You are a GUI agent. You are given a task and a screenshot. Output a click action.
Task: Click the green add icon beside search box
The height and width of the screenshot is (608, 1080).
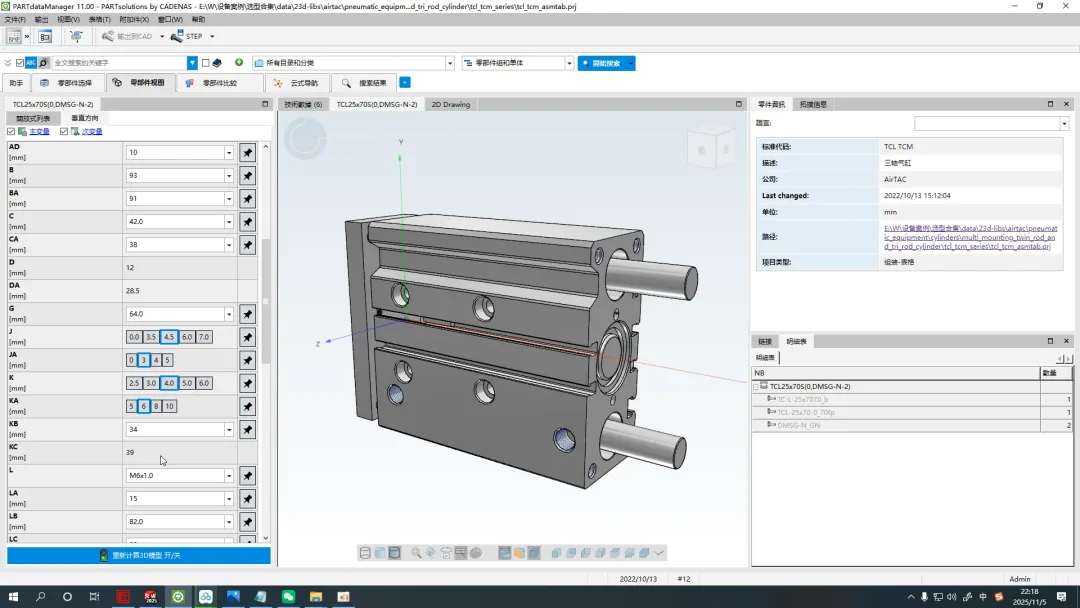(x=239, y=63)
